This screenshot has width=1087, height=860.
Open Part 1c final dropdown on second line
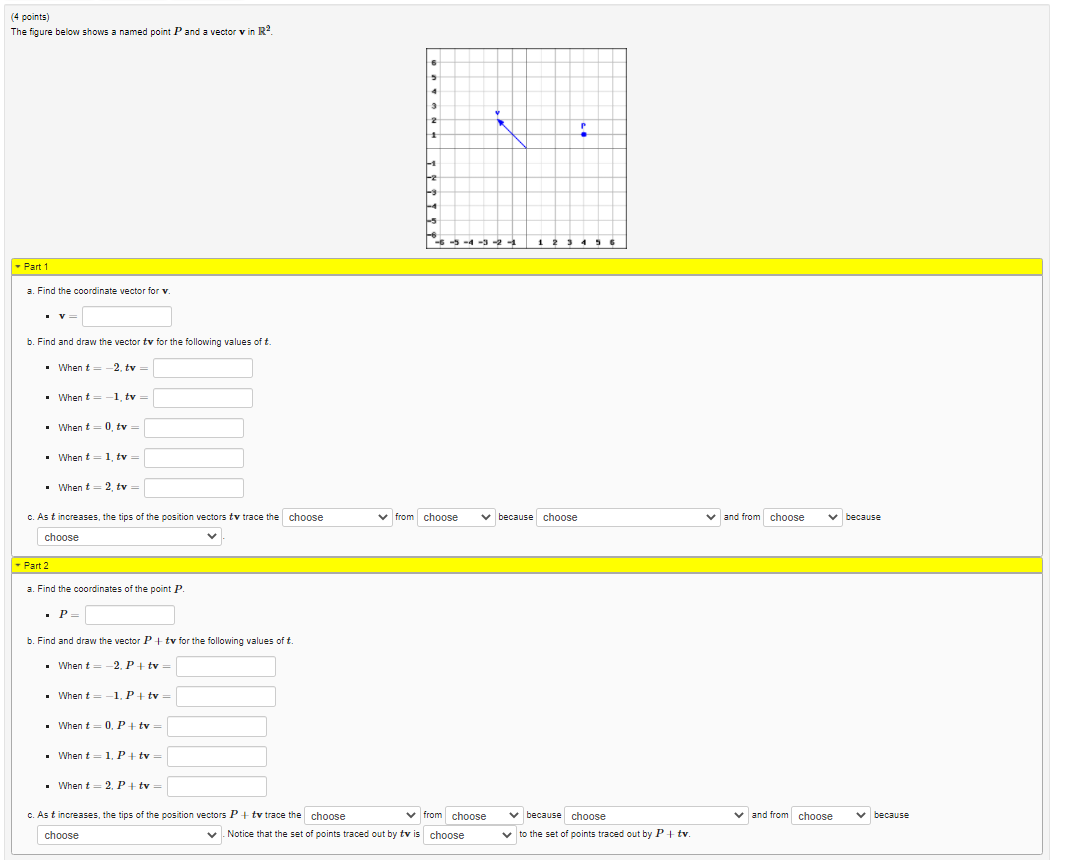[130, 537]
